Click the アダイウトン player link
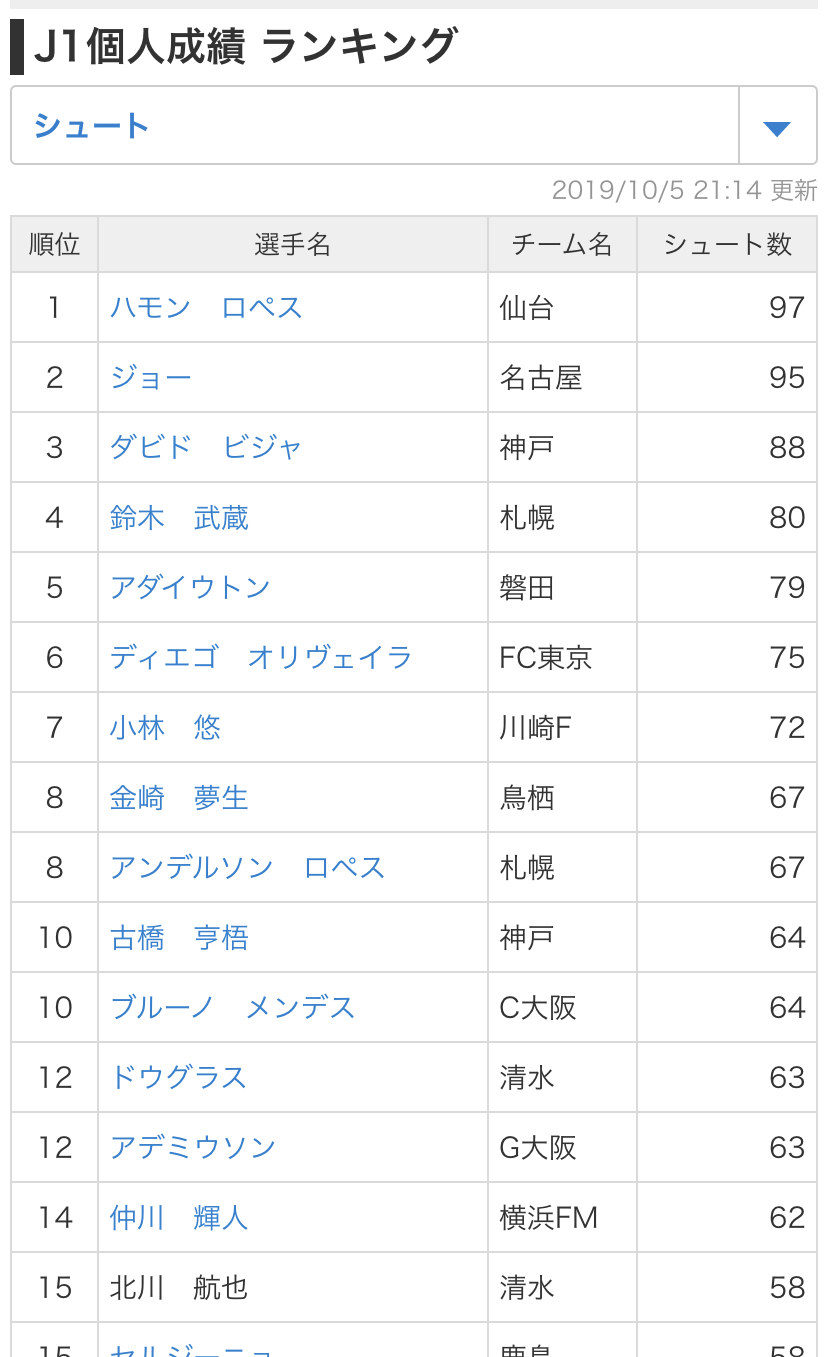Image resolution: width=828 pixels, height=1357 pixels. click(x=190, y=588)
